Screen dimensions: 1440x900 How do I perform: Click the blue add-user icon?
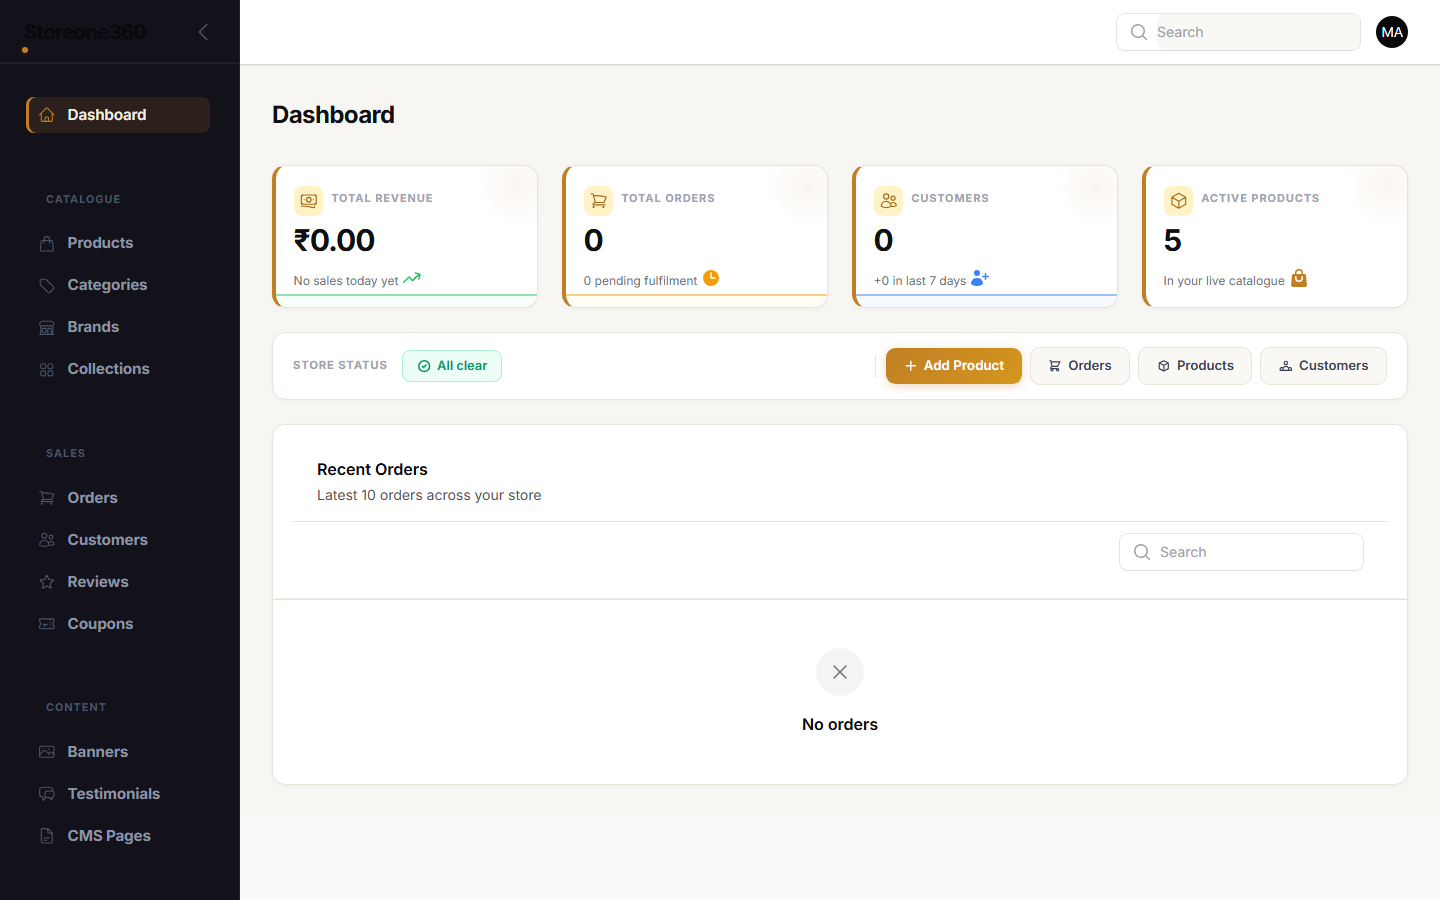point(980,278)
